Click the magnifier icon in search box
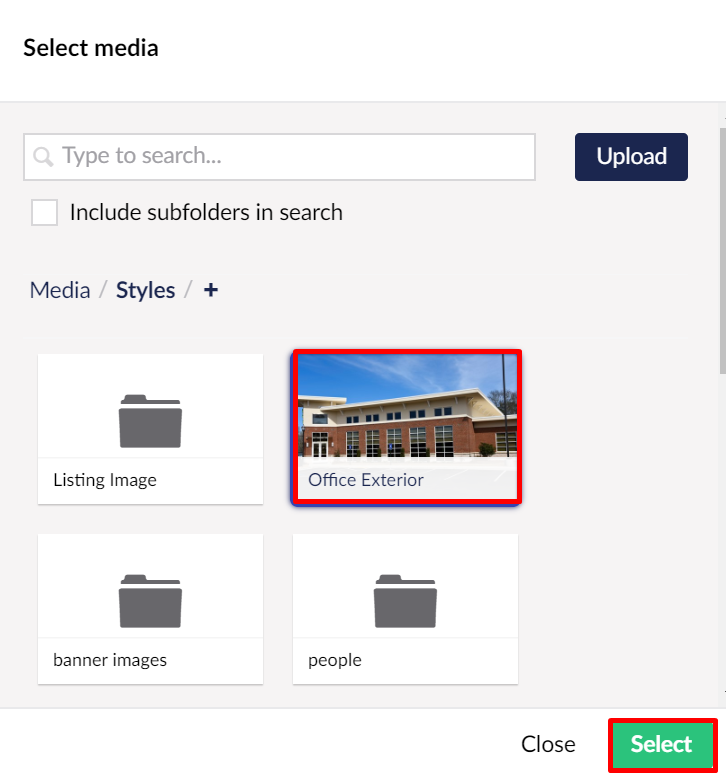 43,156
